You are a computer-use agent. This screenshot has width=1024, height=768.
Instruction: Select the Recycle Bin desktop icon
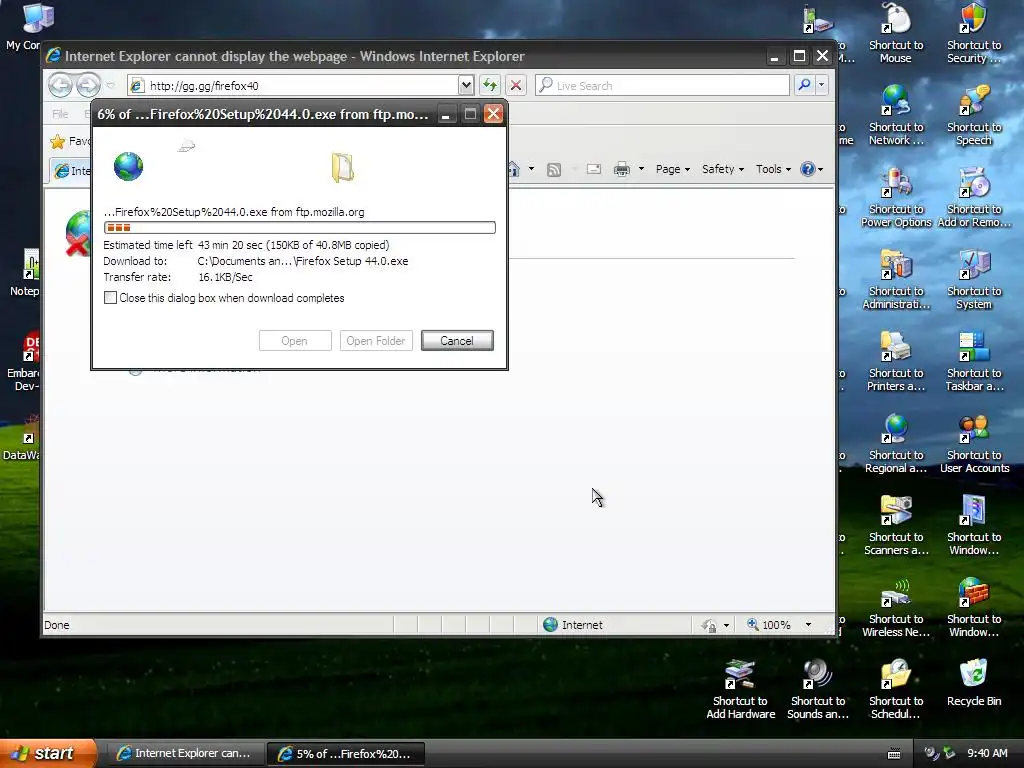974,682
